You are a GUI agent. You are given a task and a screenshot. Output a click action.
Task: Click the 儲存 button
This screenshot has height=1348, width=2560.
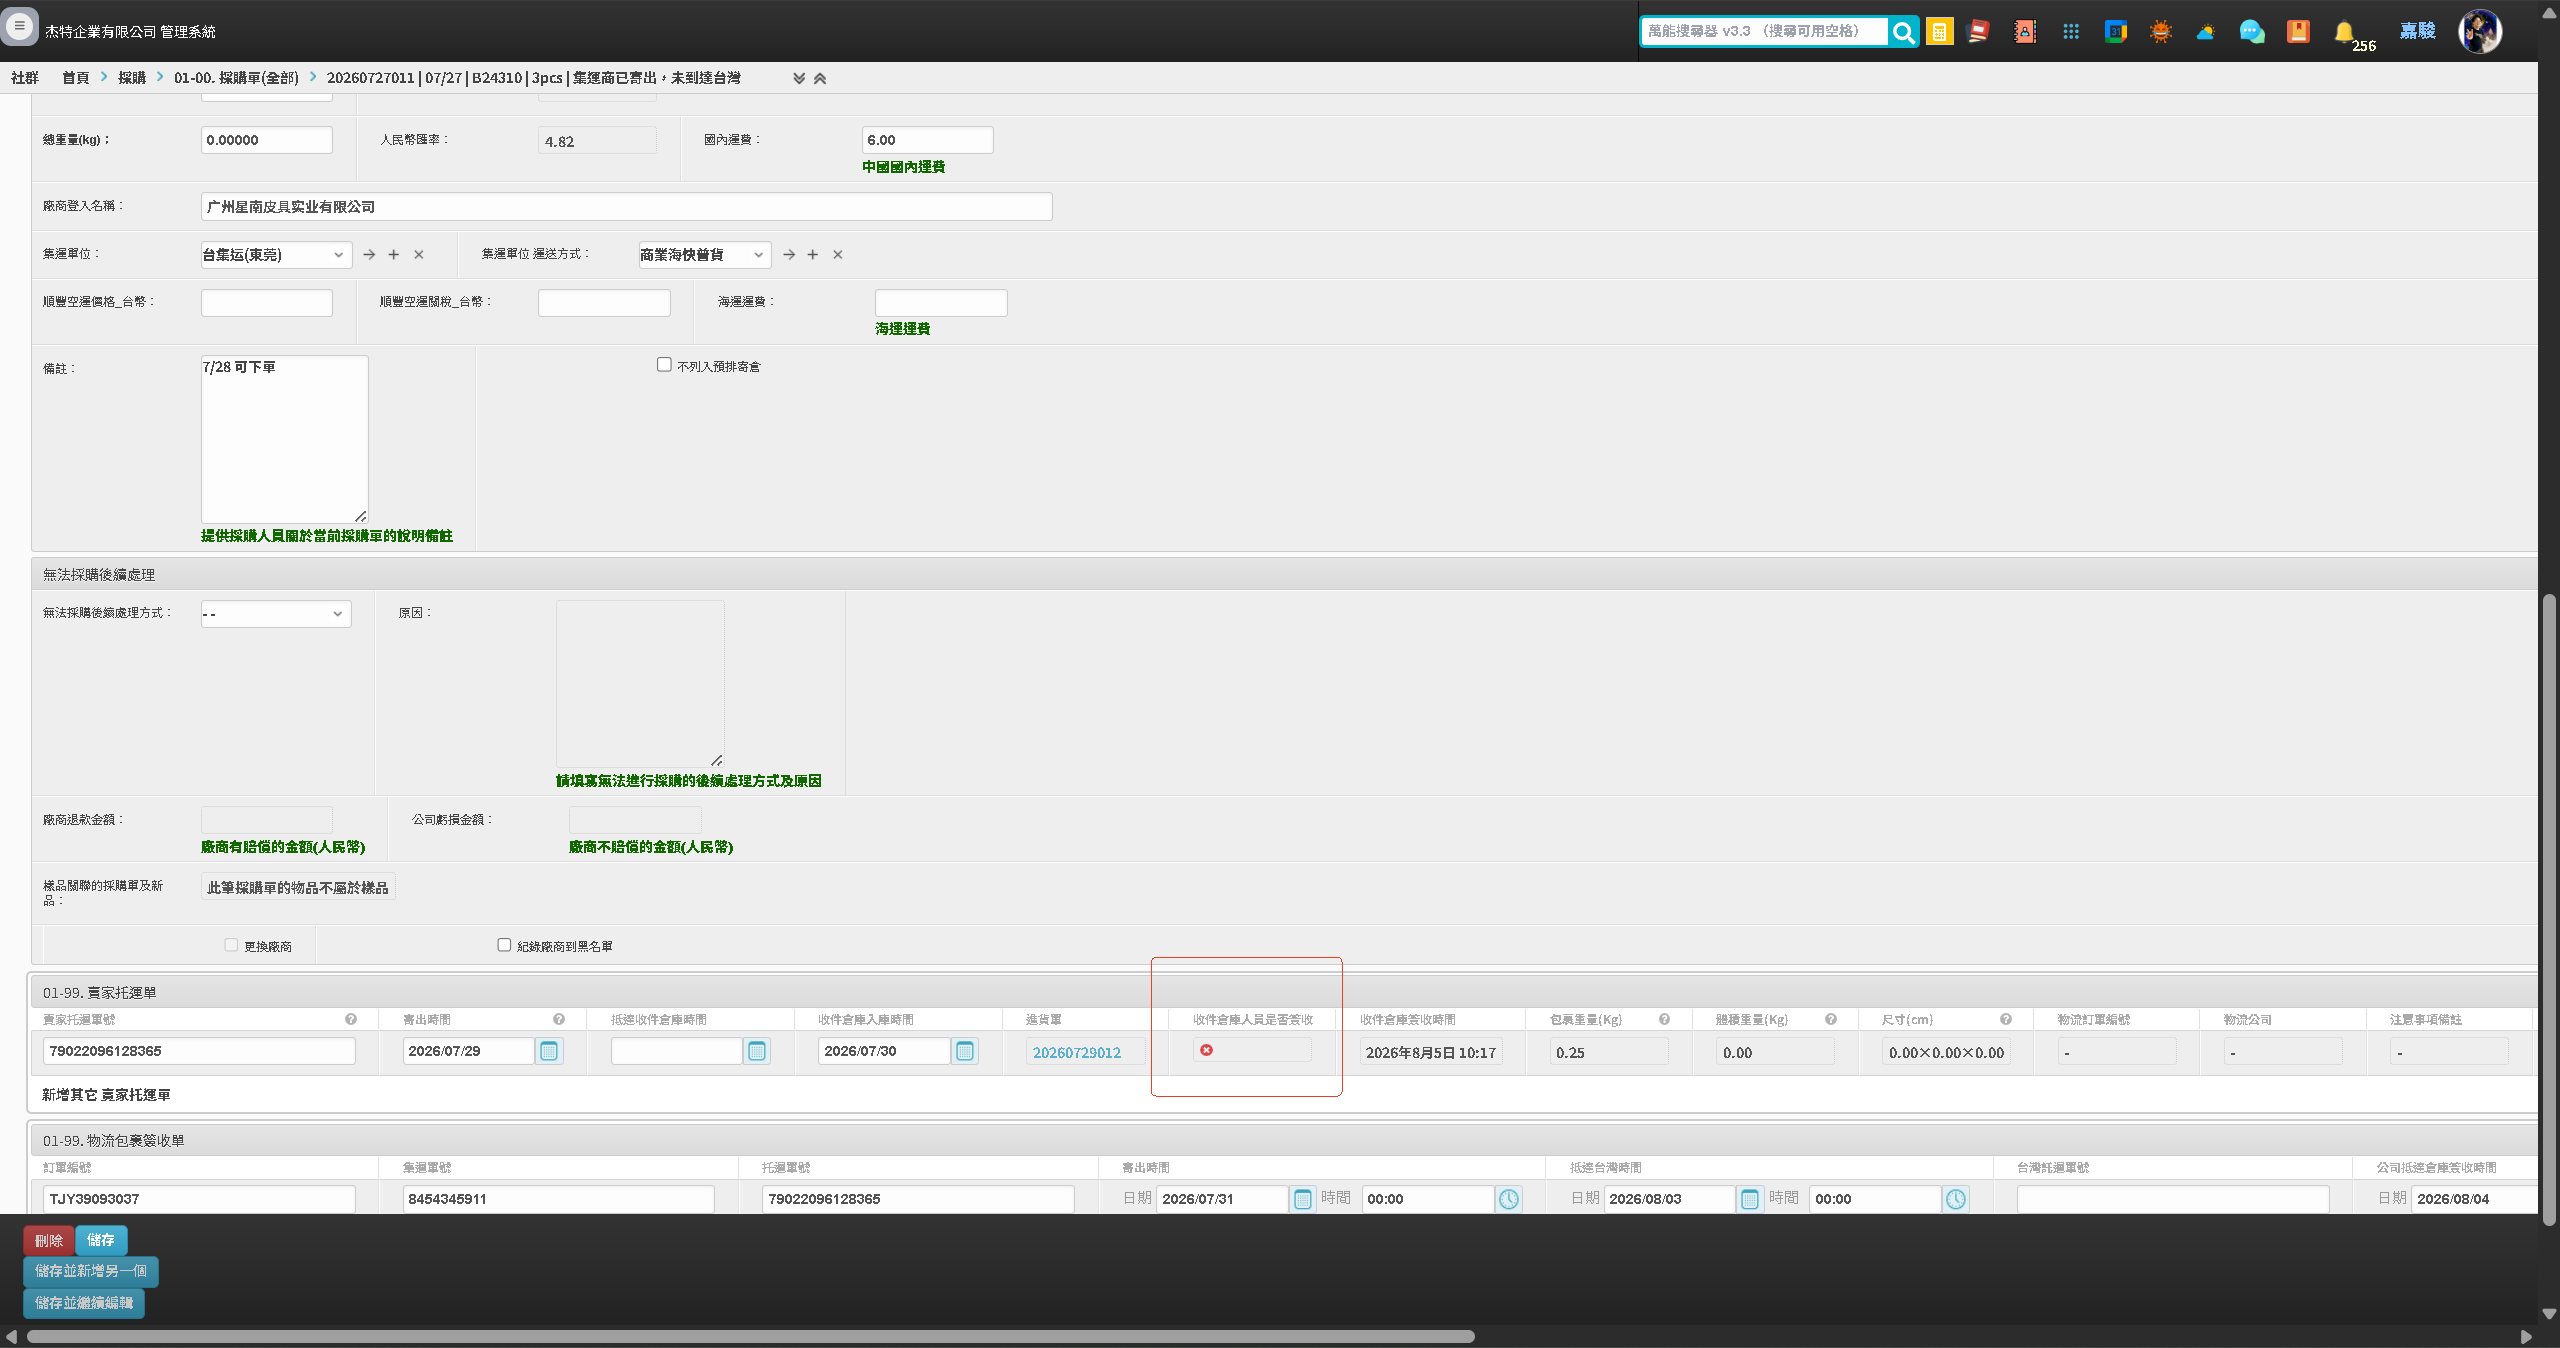pyautogui.click(x=101, y=1240)
